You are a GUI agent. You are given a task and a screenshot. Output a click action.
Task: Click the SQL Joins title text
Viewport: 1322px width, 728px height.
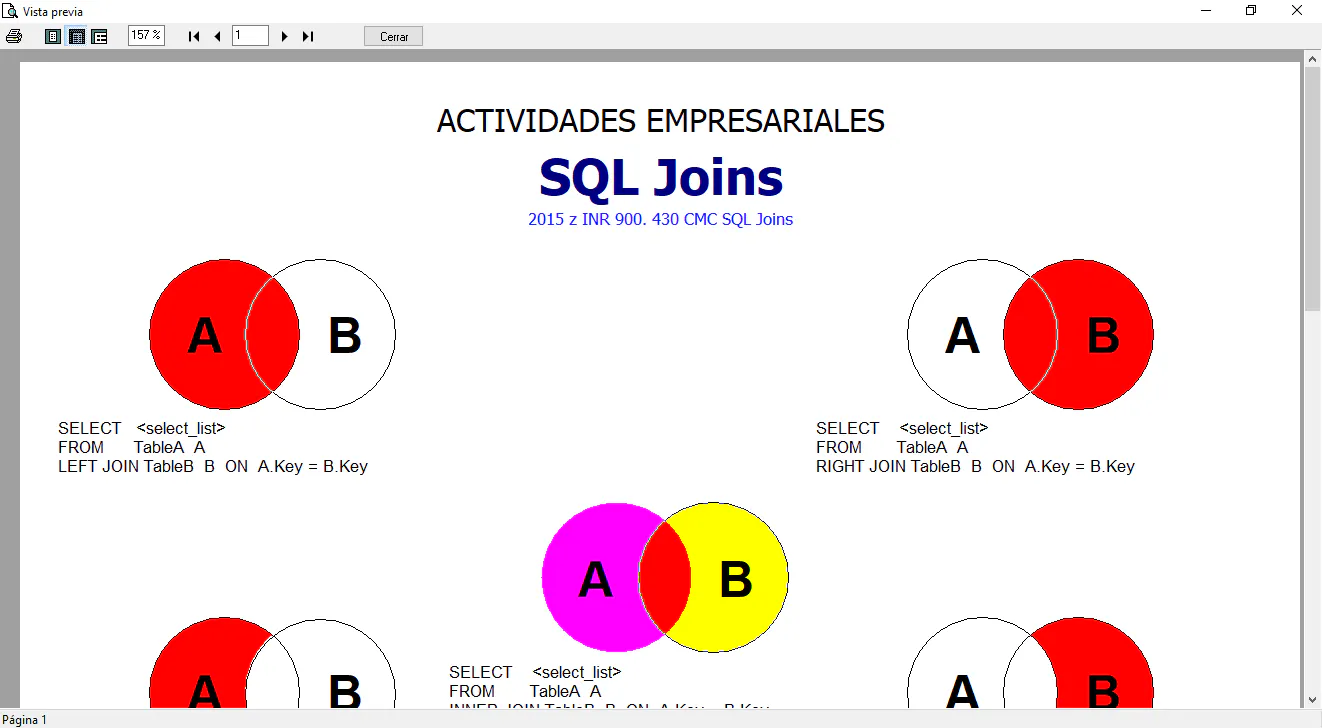click(x=661, y=178)
